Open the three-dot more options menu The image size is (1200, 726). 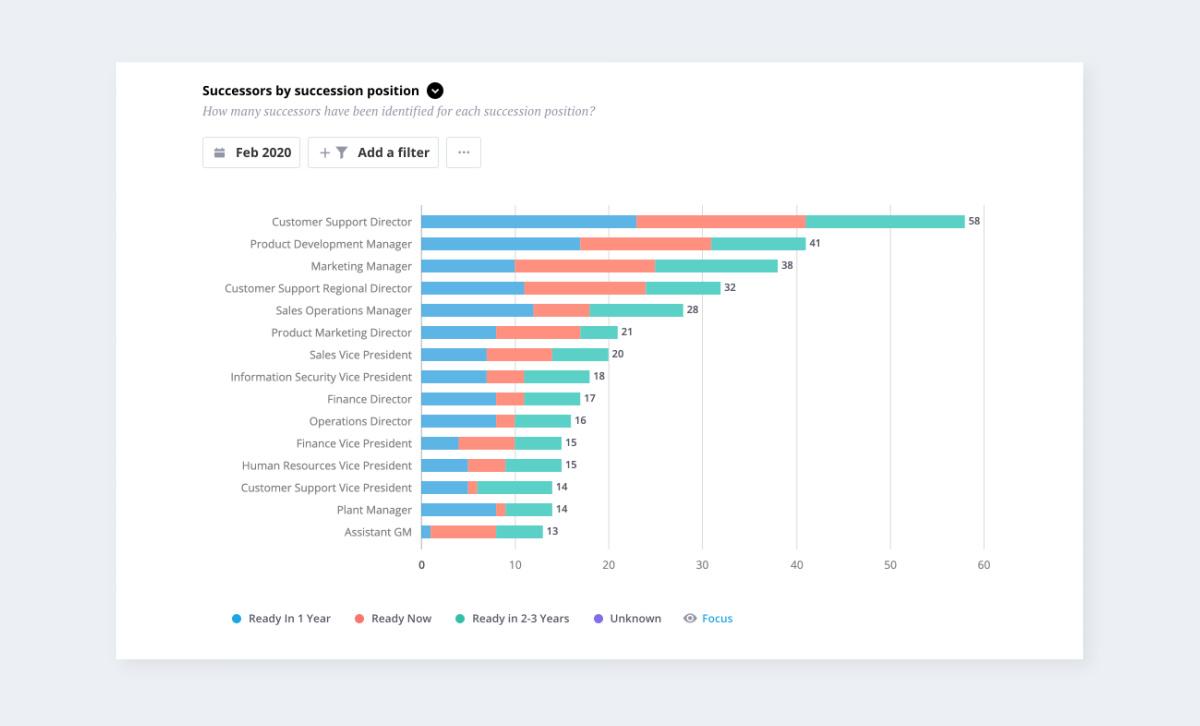[463, 152]
